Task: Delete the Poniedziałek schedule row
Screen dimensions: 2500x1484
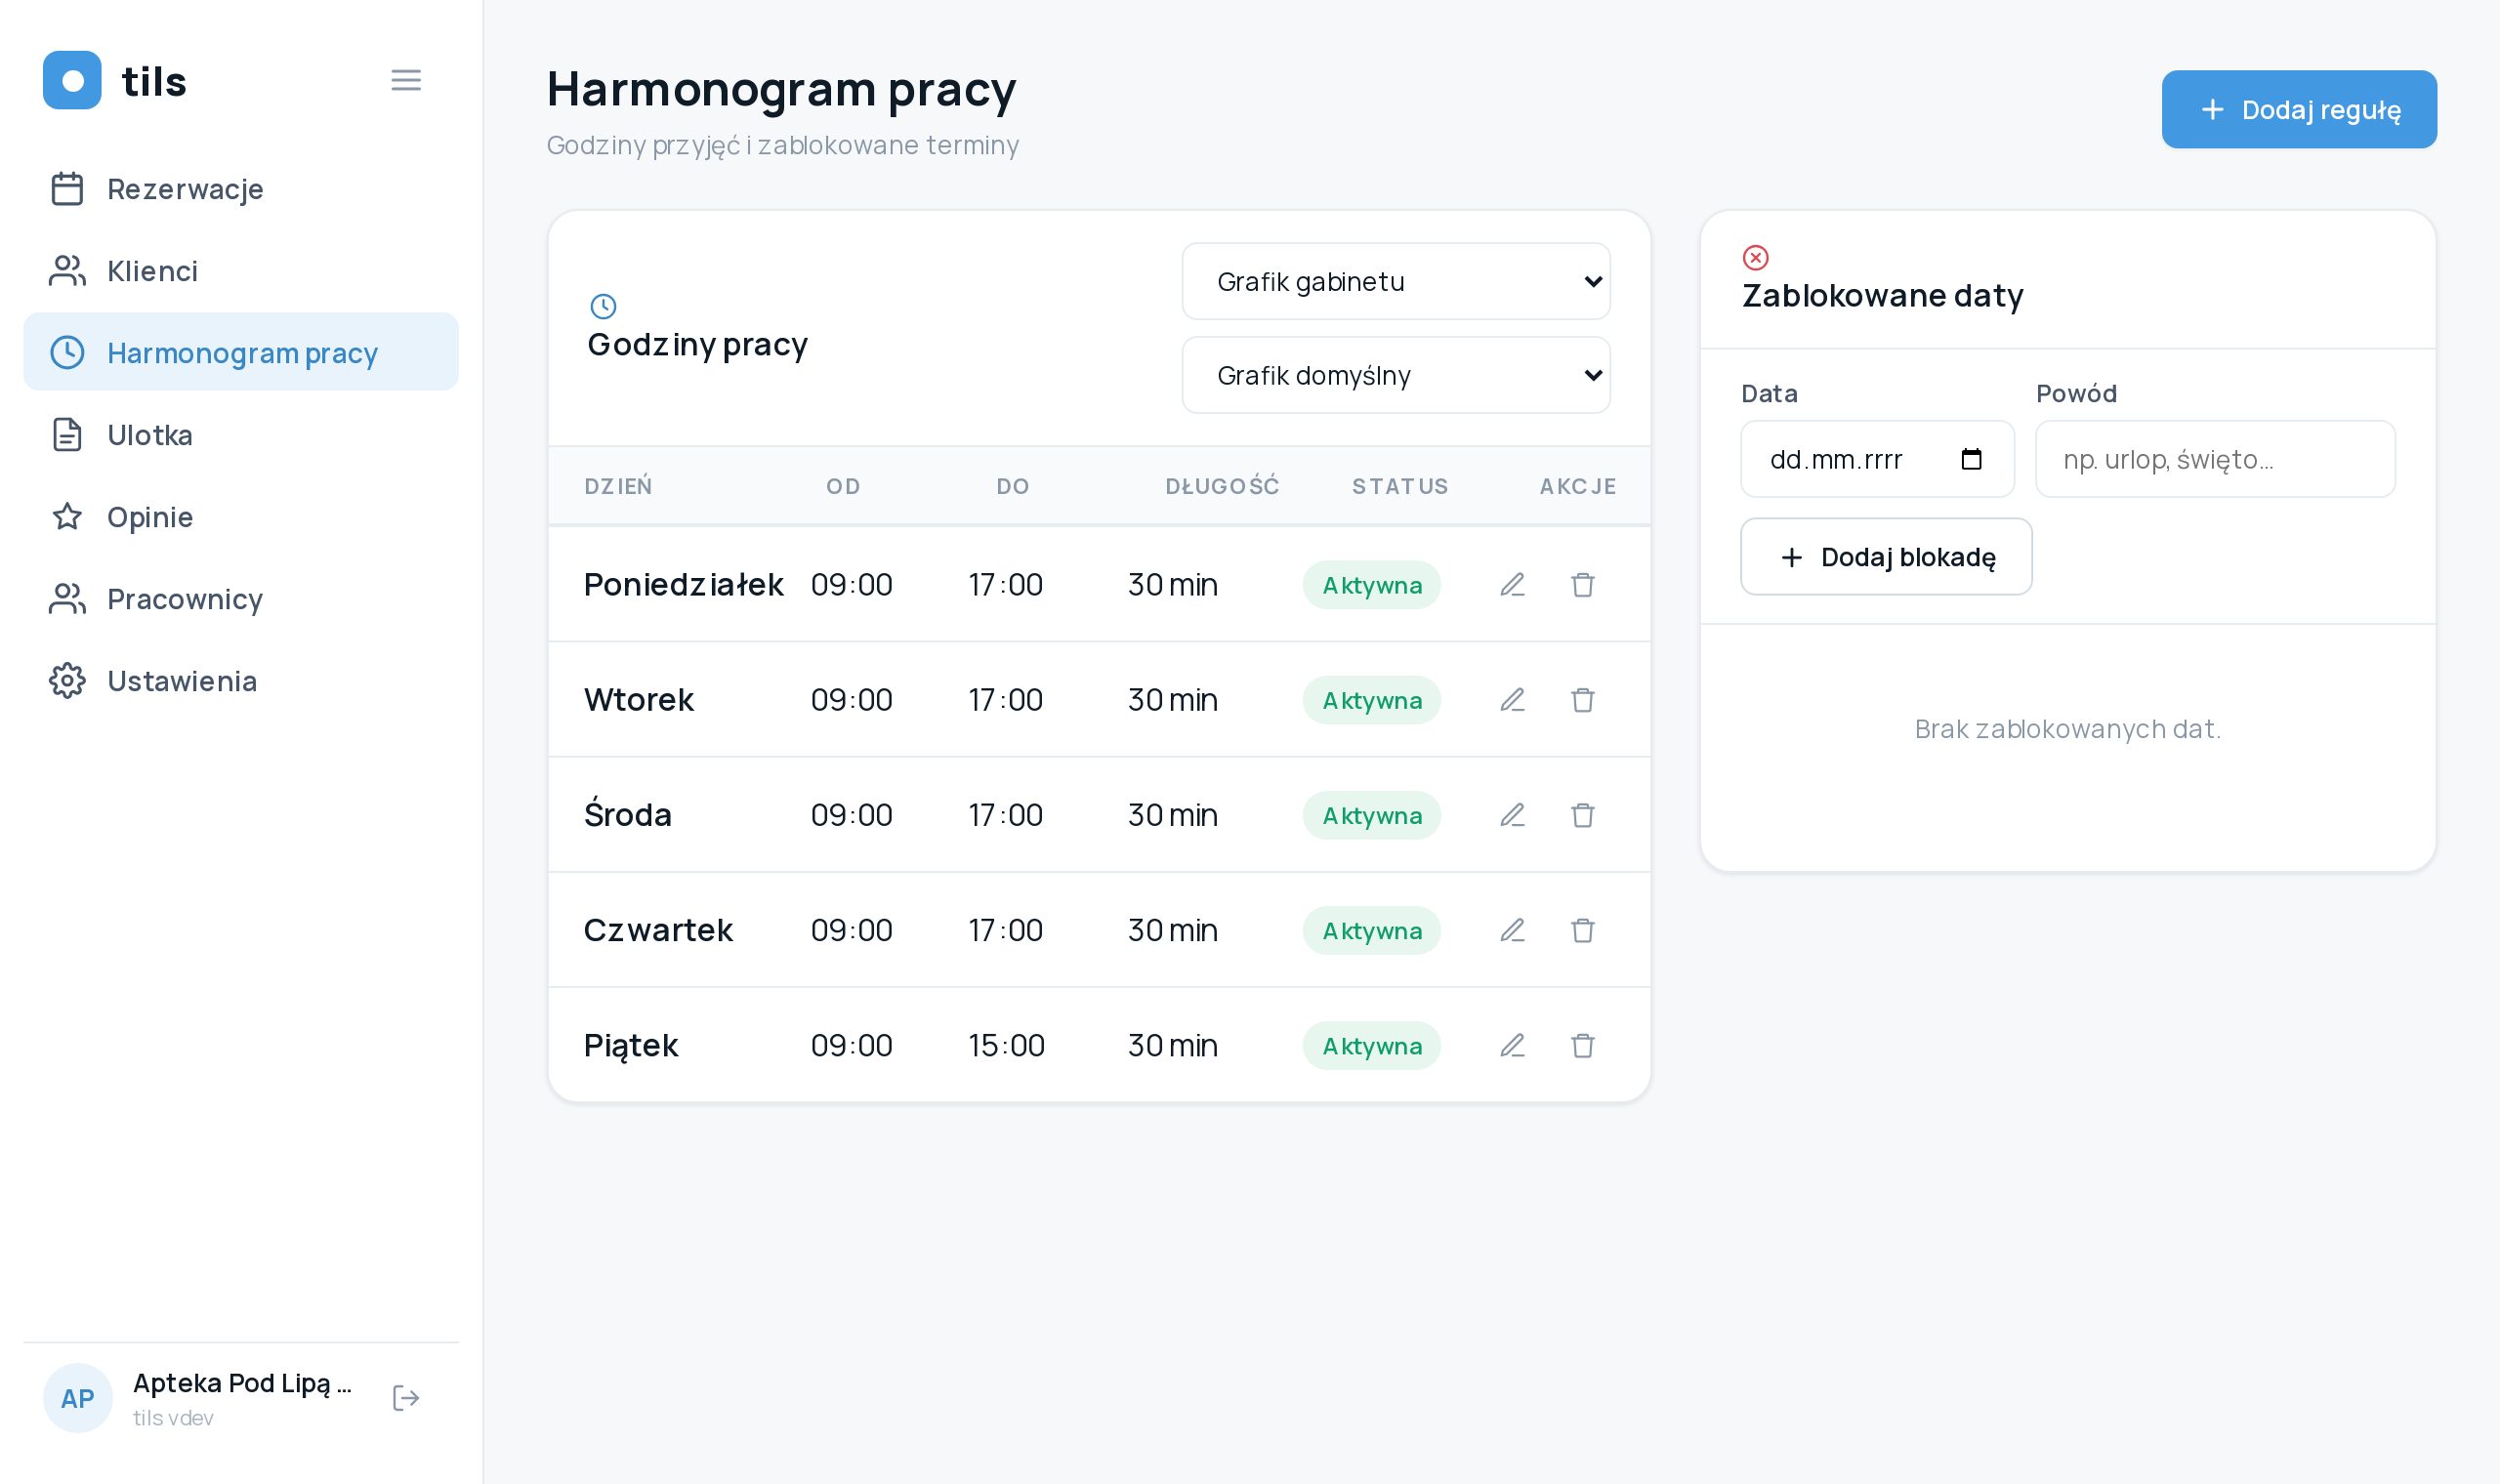Action: pos(1582,585)
